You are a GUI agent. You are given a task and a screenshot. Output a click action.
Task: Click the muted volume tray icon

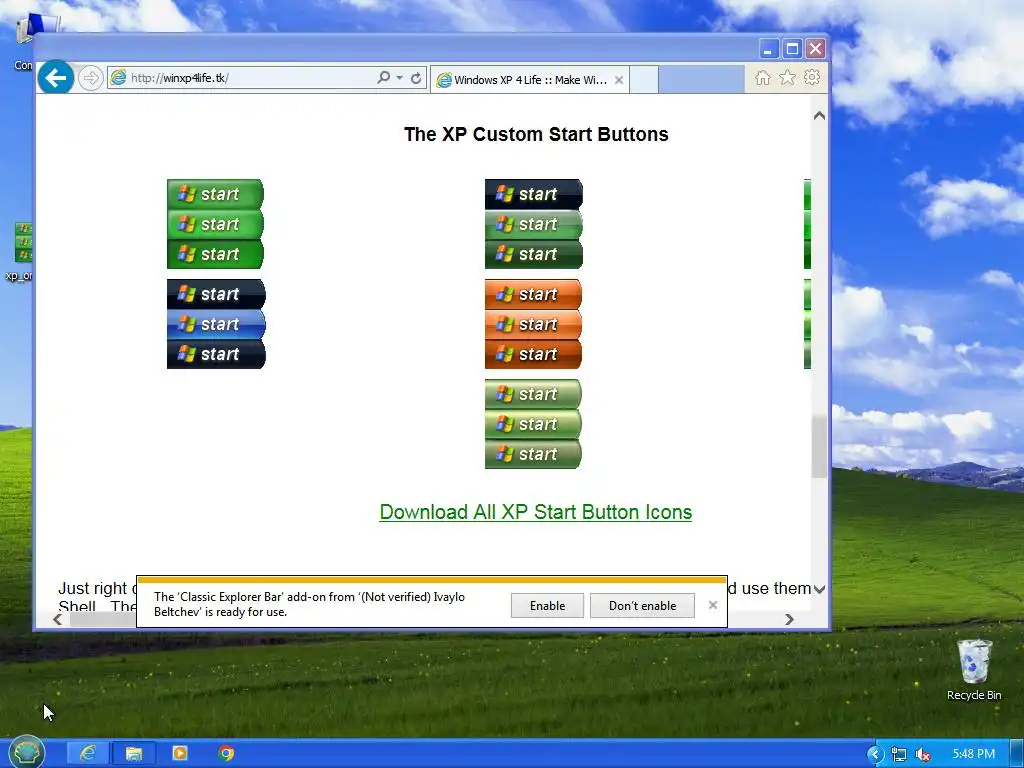(x=923, y=754)
